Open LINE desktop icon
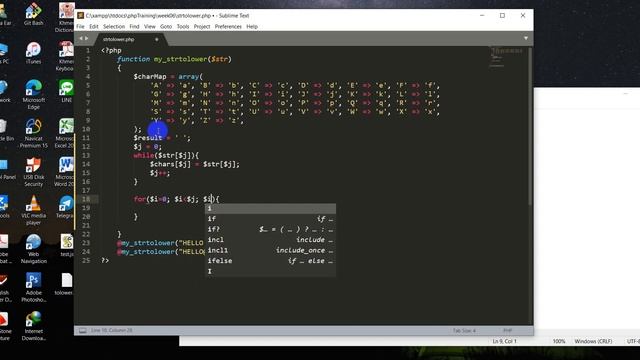Viewport: 640px width, 360px height. point(66,91)
